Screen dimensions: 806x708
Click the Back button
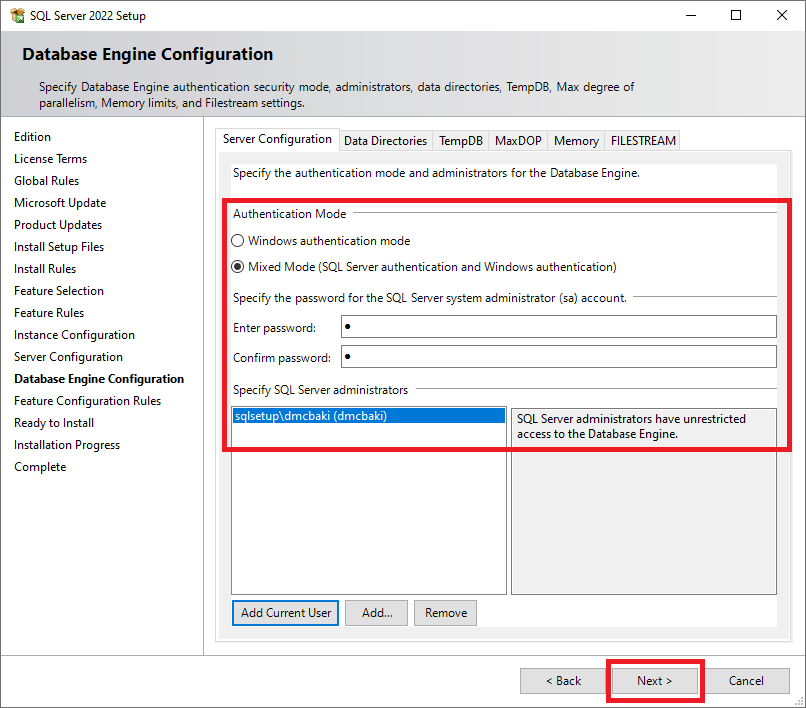point(563,681)
